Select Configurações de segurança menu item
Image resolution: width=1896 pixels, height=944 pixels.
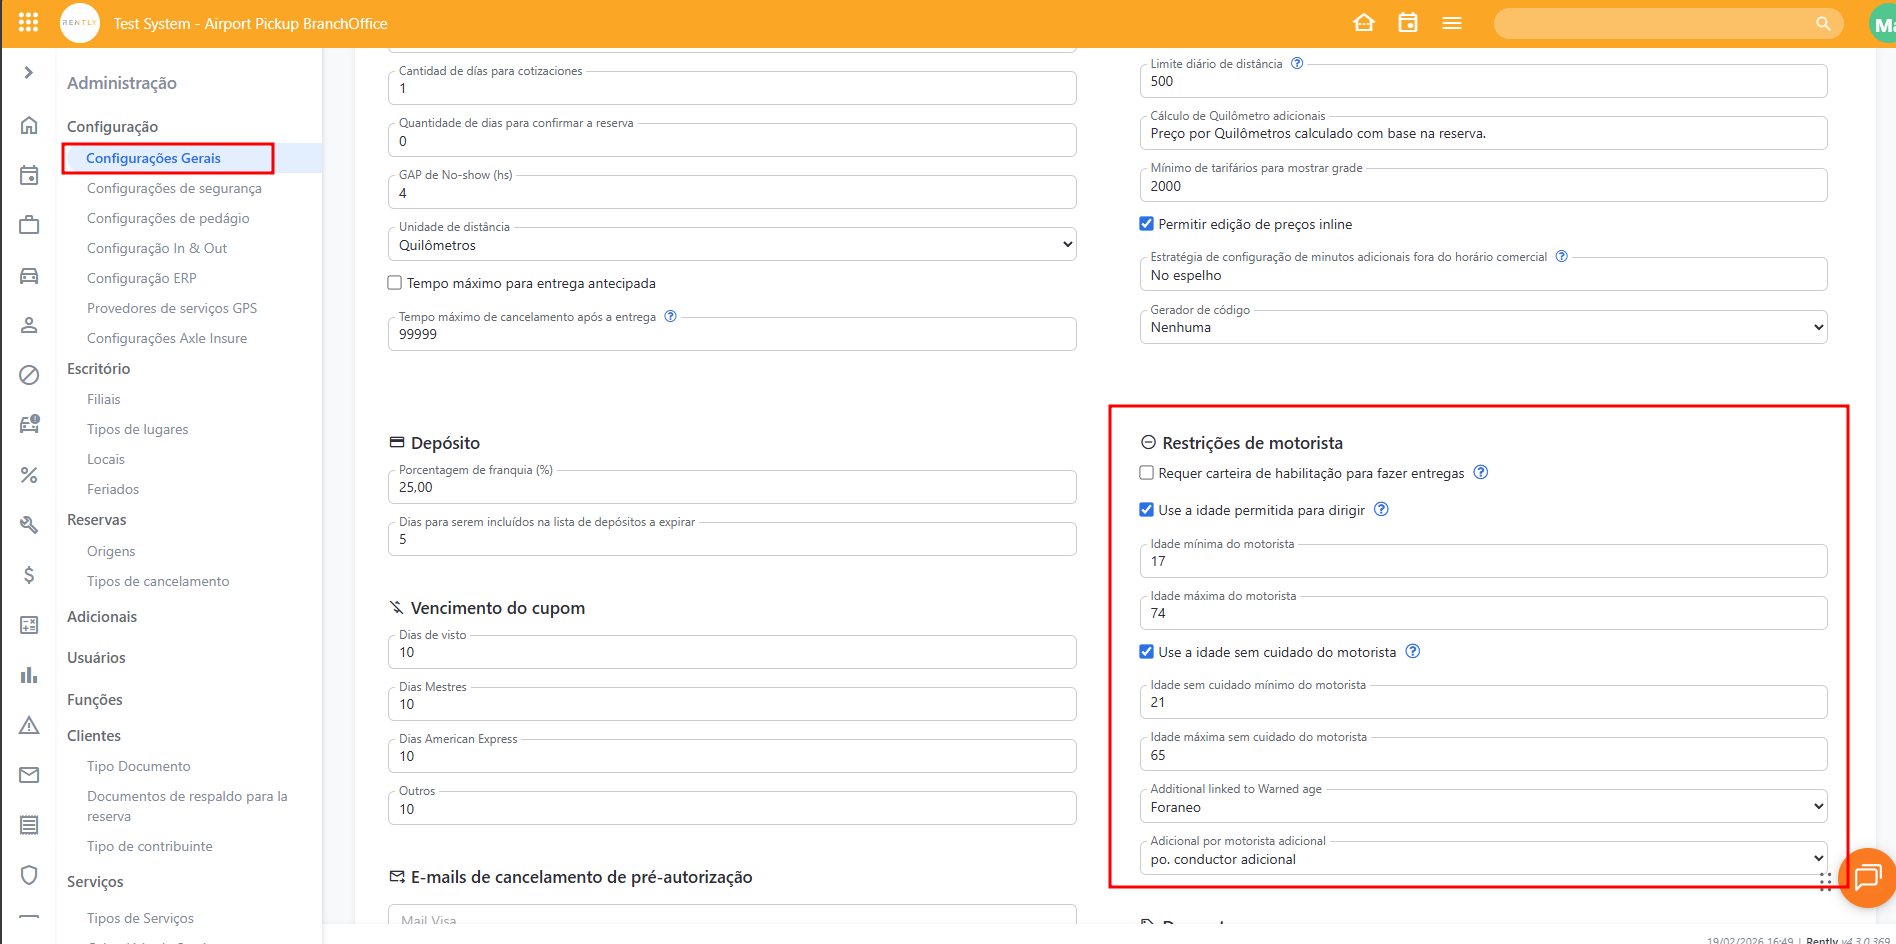click(174, 188)
